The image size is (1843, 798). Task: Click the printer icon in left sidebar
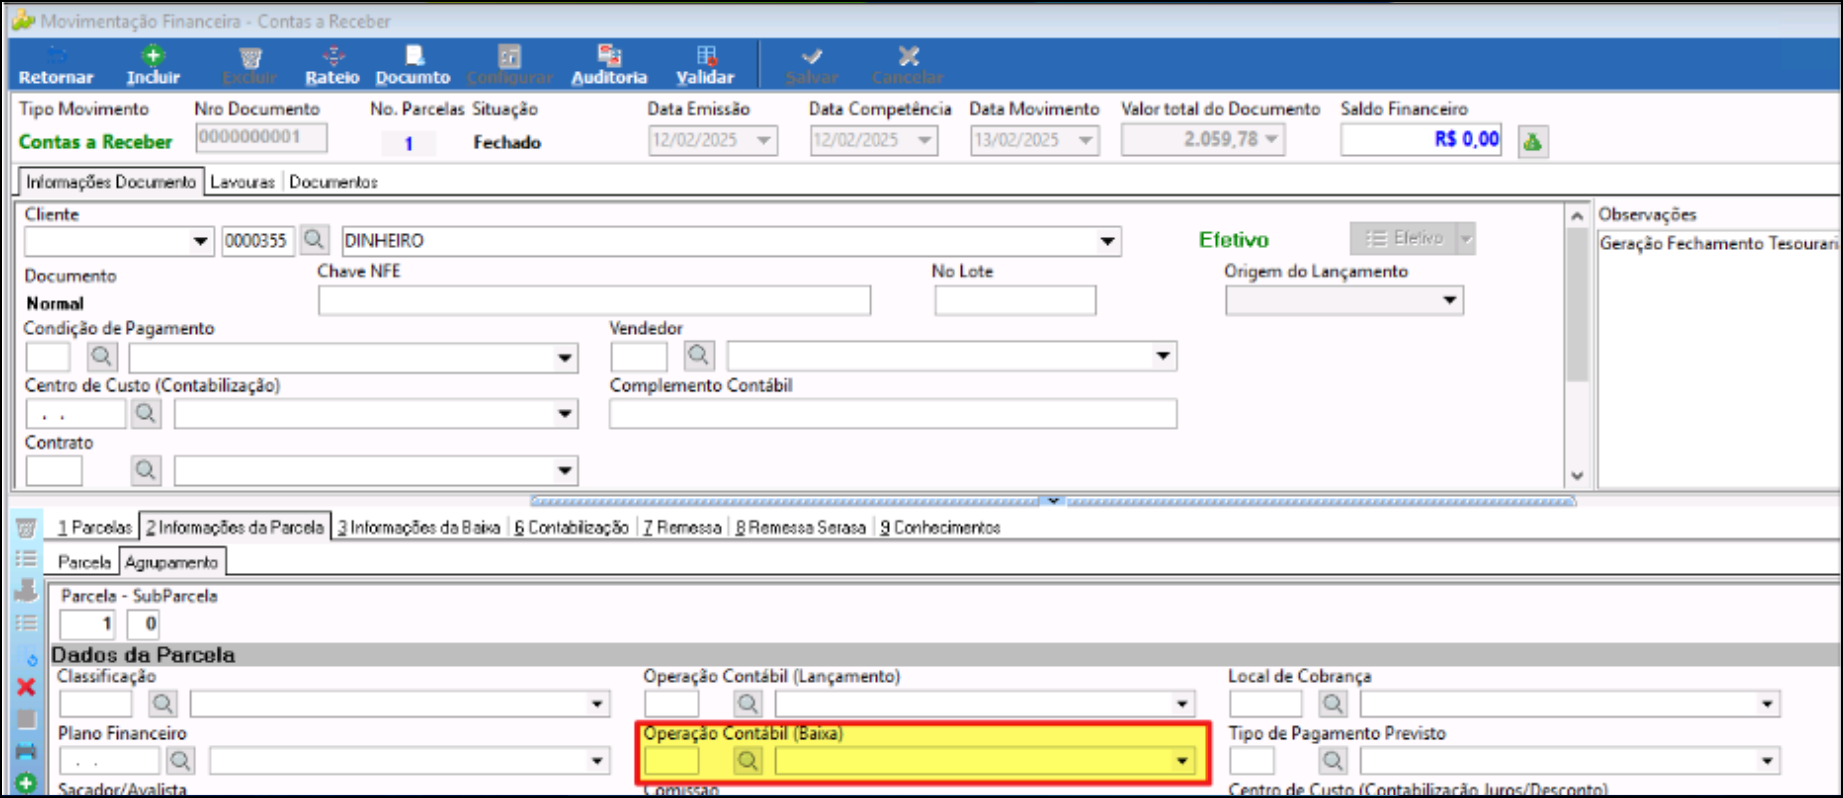coord(26,751)
